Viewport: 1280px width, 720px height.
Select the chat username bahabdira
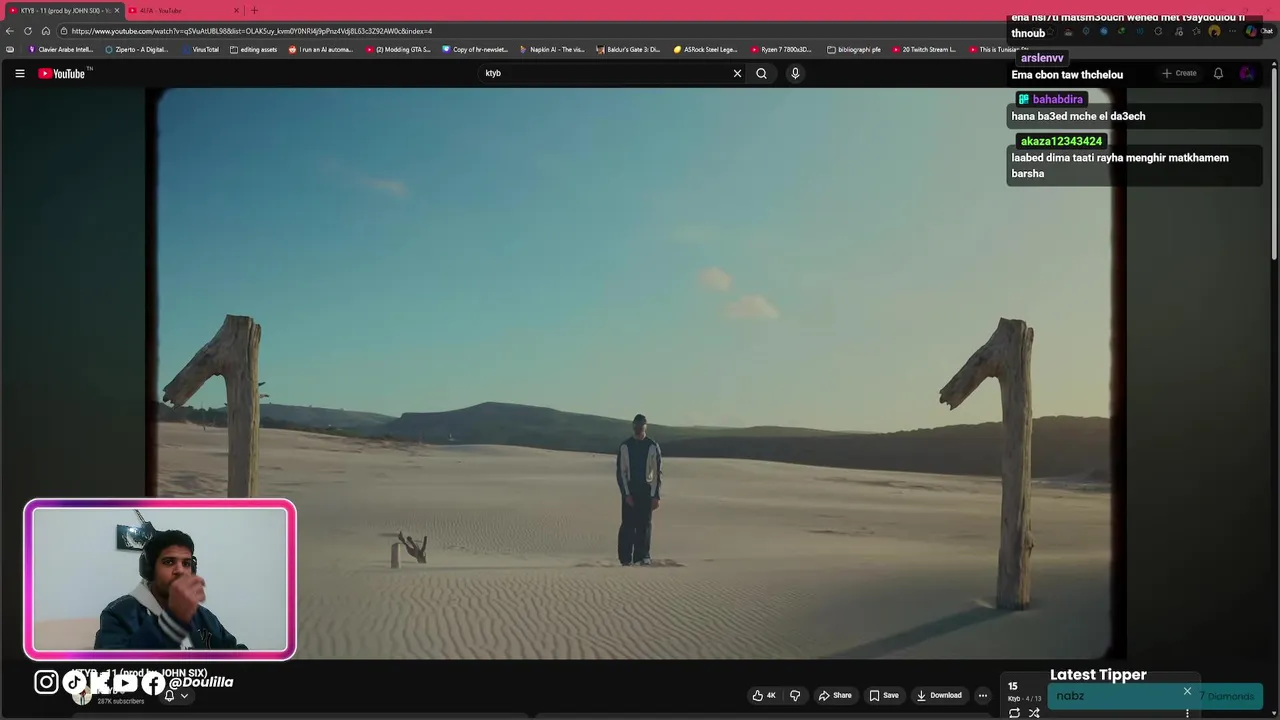[x=1057, y=99]
